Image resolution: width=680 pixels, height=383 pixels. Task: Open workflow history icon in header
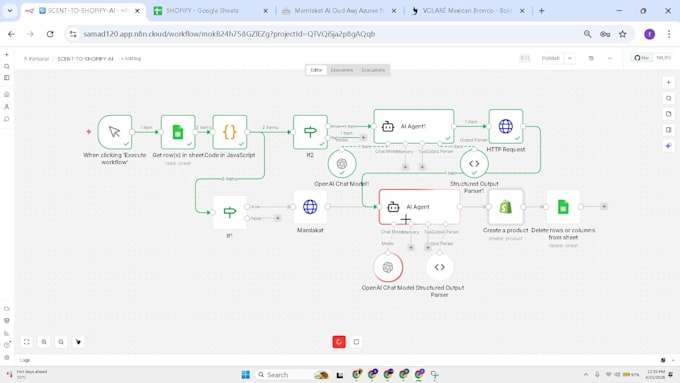click(x=591, y=58)
